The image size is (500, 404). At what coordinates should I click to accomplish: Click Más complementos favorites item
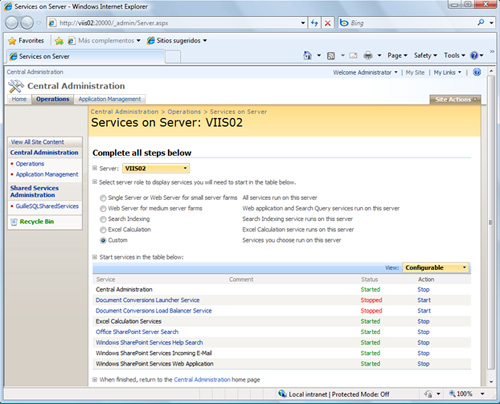pyautogui.click(x=104, y=41)
